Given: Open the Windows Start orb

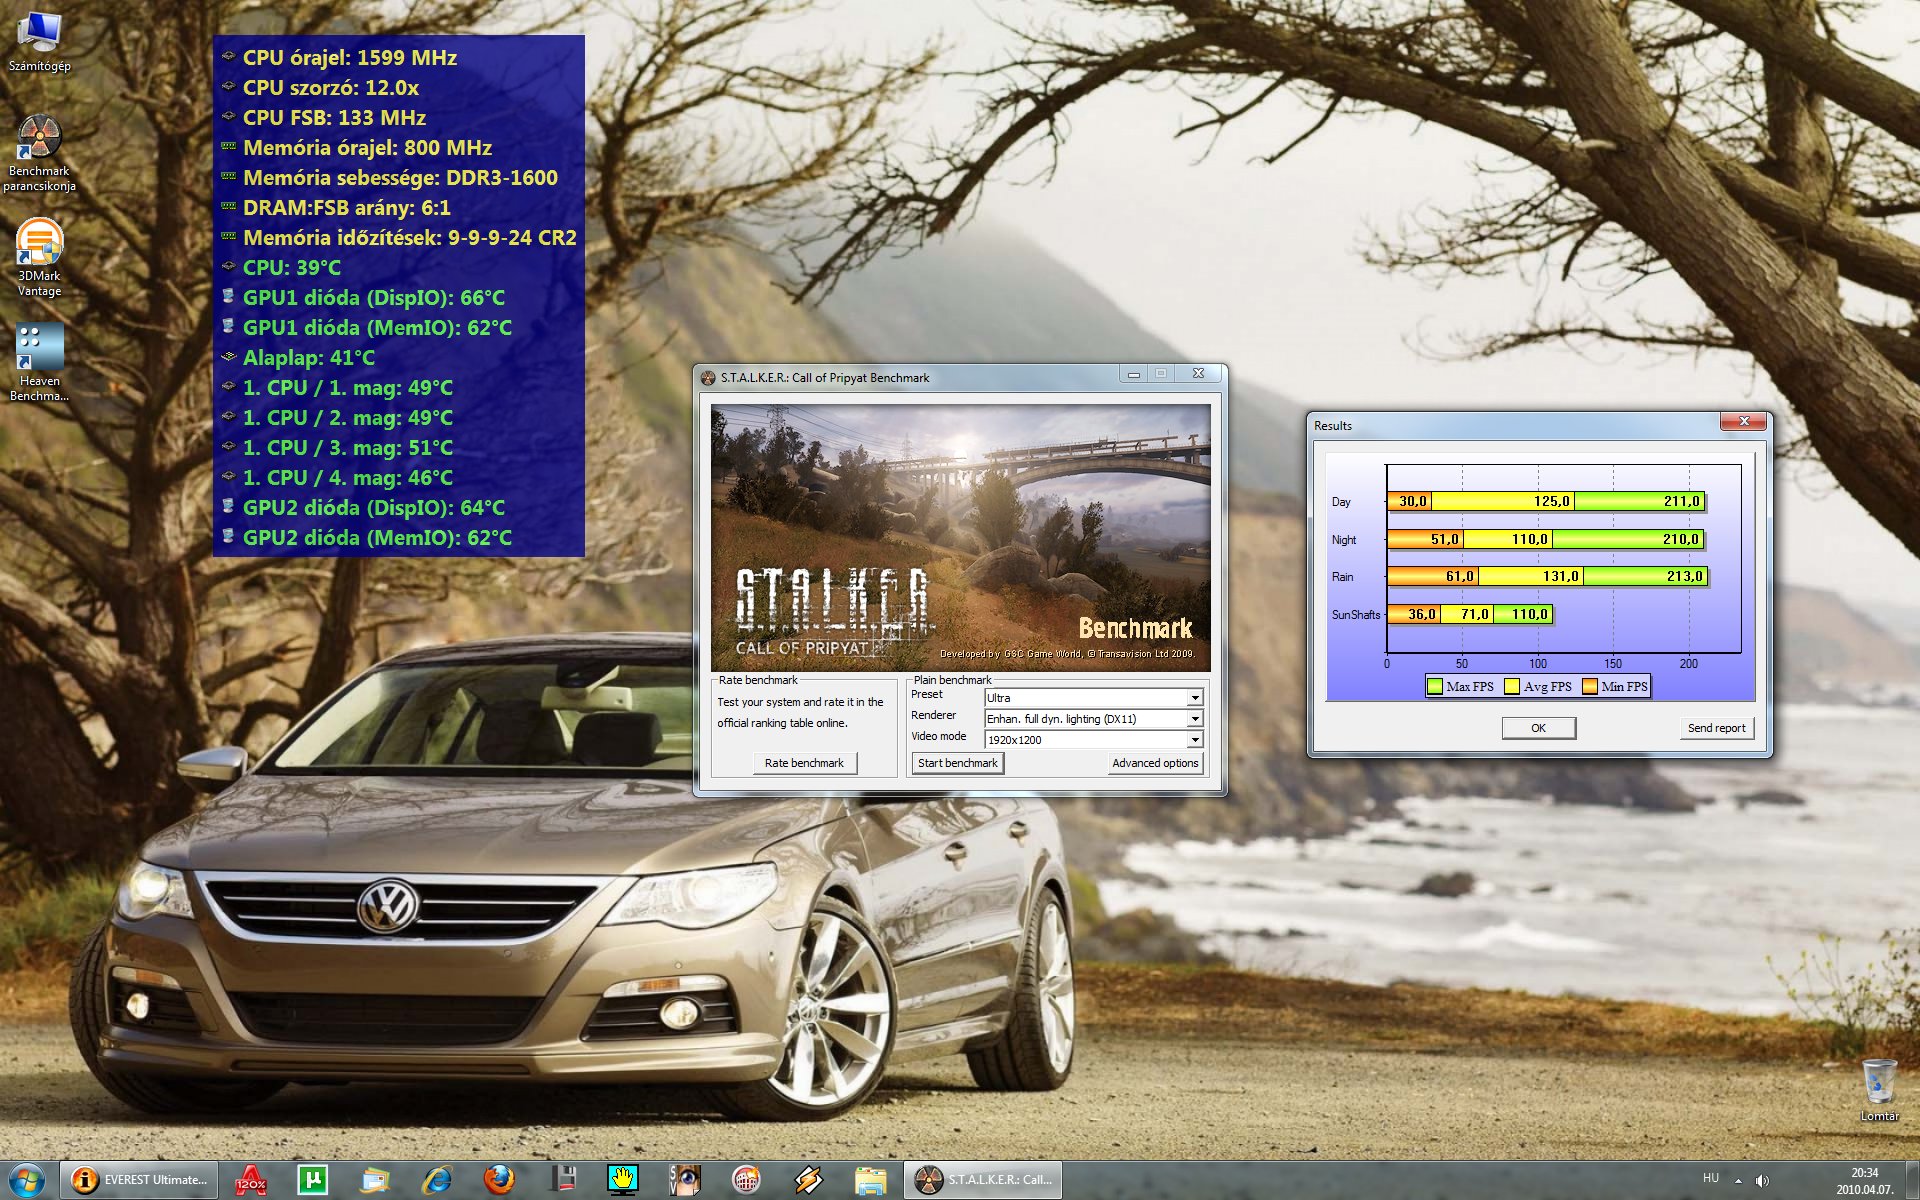Looking at the screenshot, I should point(27,1180).
